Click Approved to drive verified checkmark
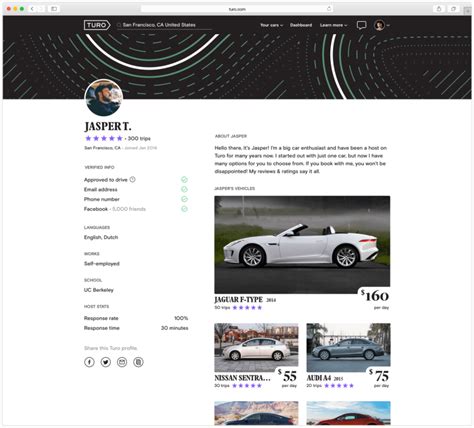474x428 pixels. [184, 180]
